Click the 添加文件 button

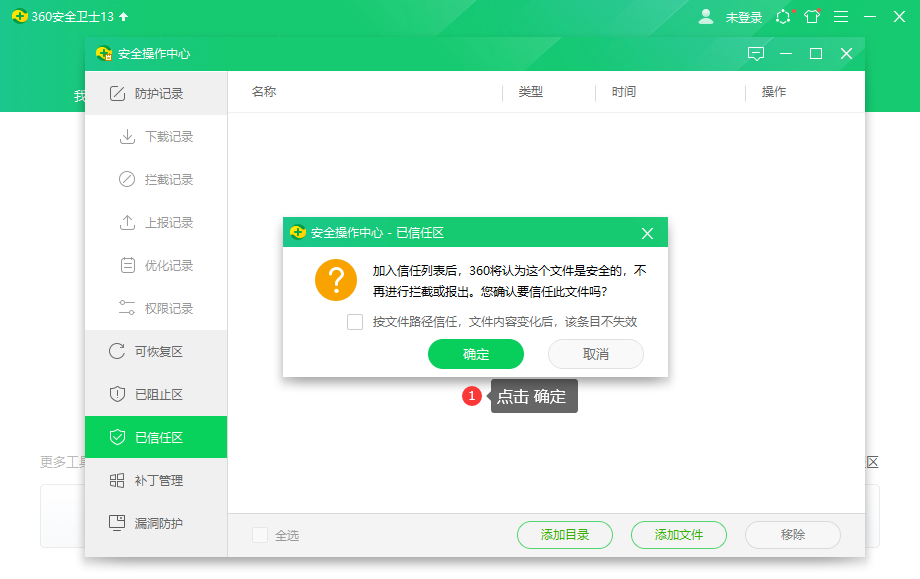pyautogui.click(x=678, y=535)
